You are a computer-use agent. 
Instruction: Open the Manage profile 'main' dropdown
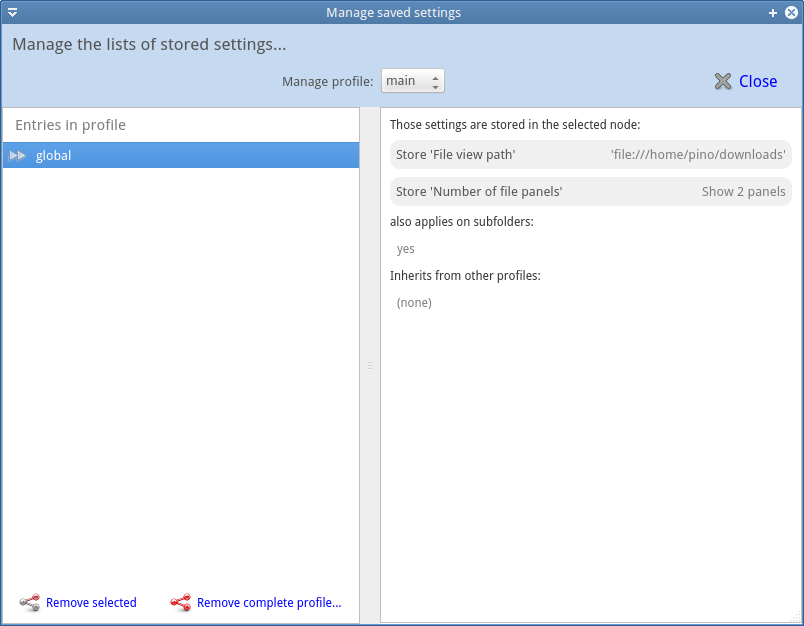[x=413, y=81]
